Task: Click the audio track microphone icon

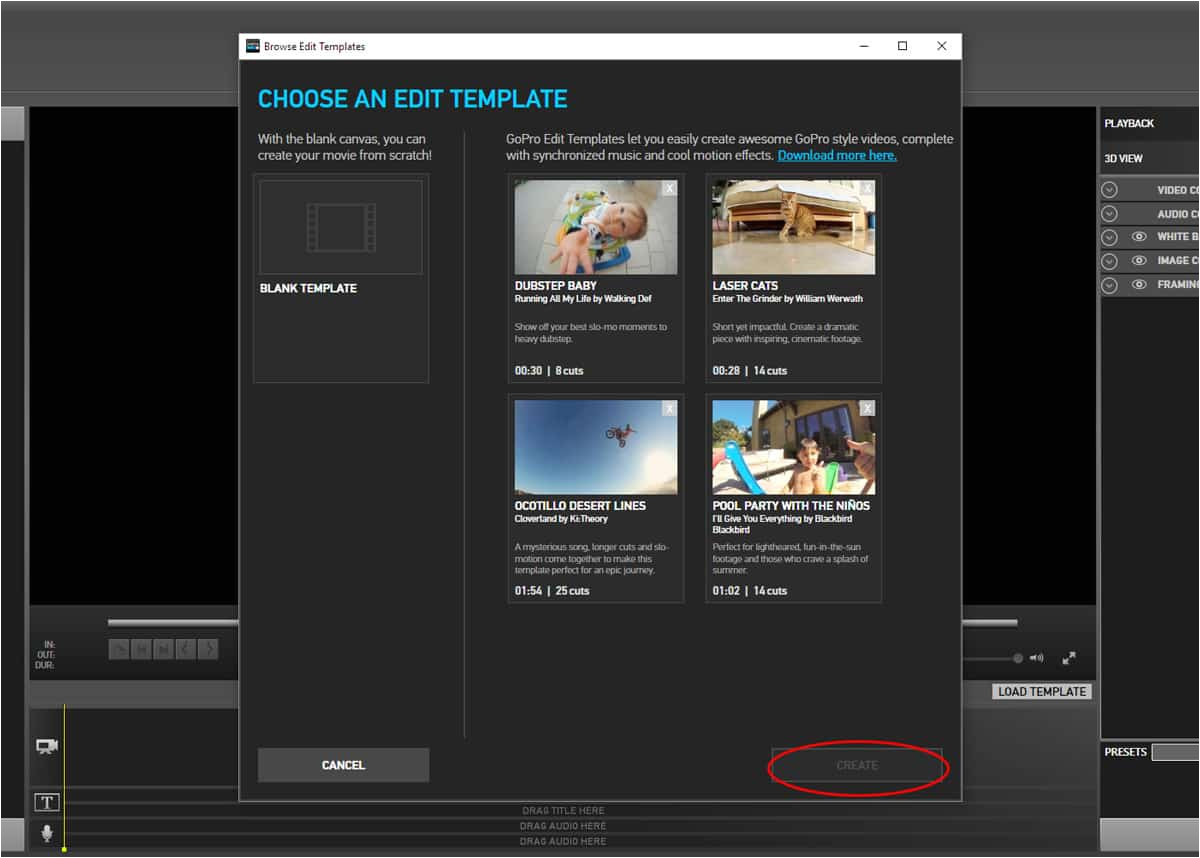Action: (x=47, y=833)
